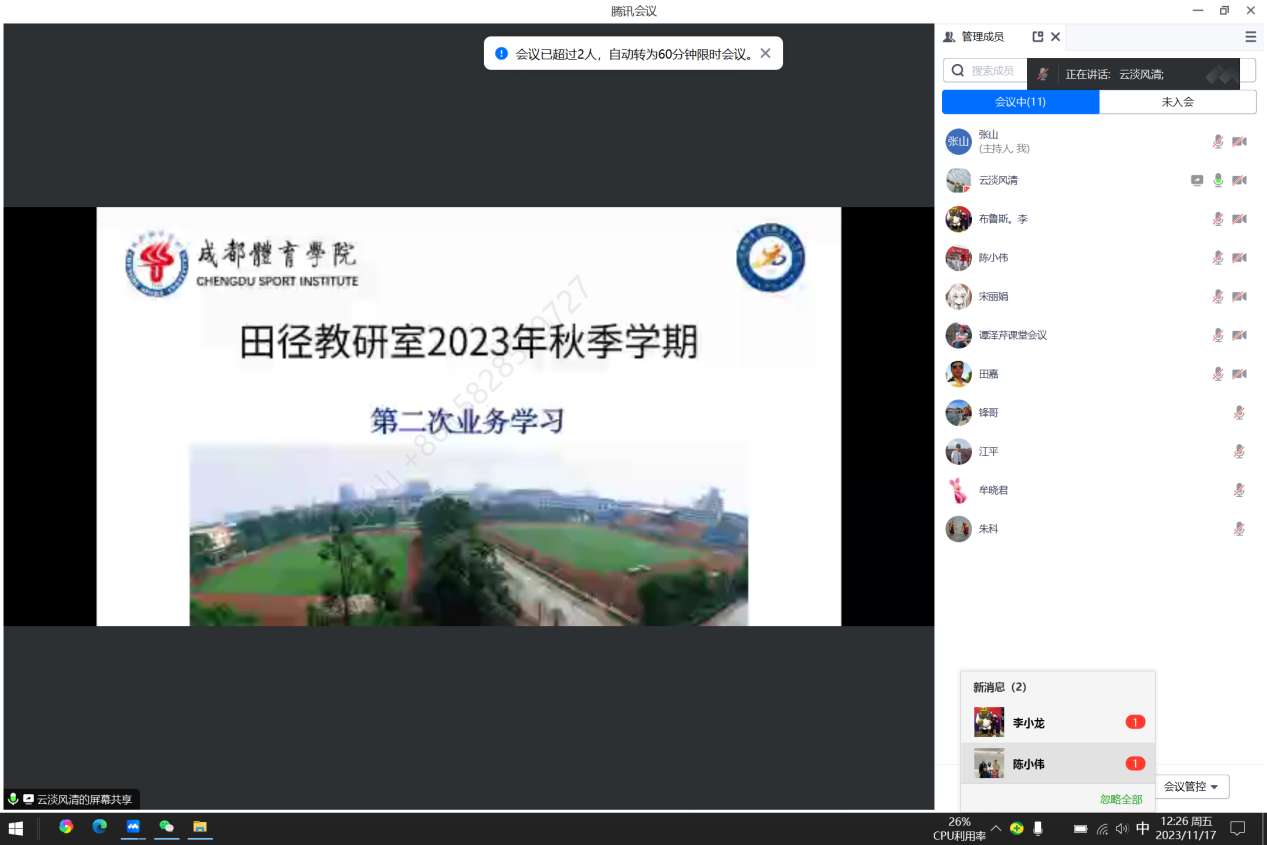This screenshot has width=1267, height=845.
Task: Click 忽略全部 to ignore all messages
Action: [1120, 799]
